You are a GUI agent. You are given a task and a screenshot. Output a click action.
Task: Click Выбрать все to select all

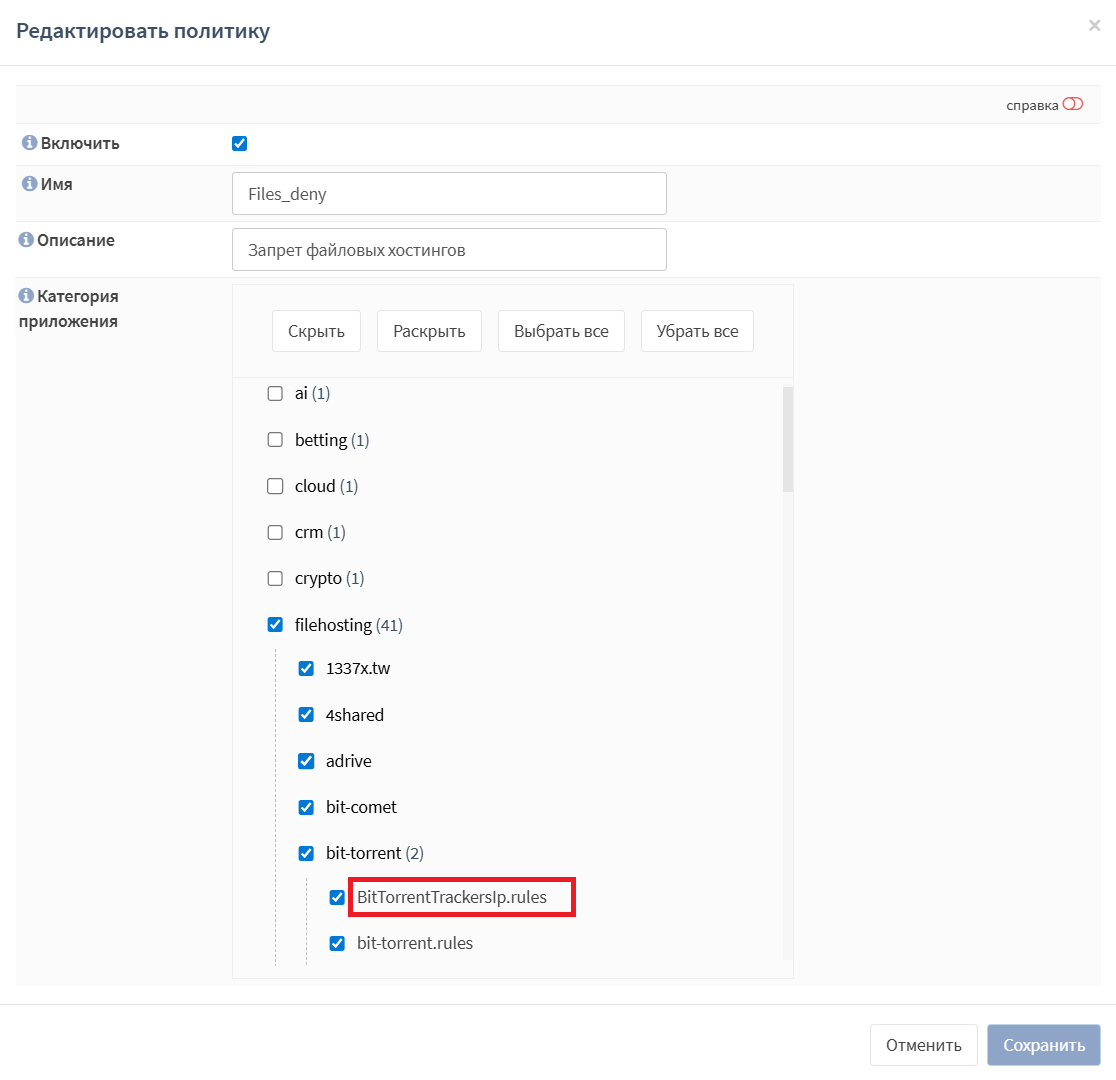pyautogui.click(x=561, y=331)
